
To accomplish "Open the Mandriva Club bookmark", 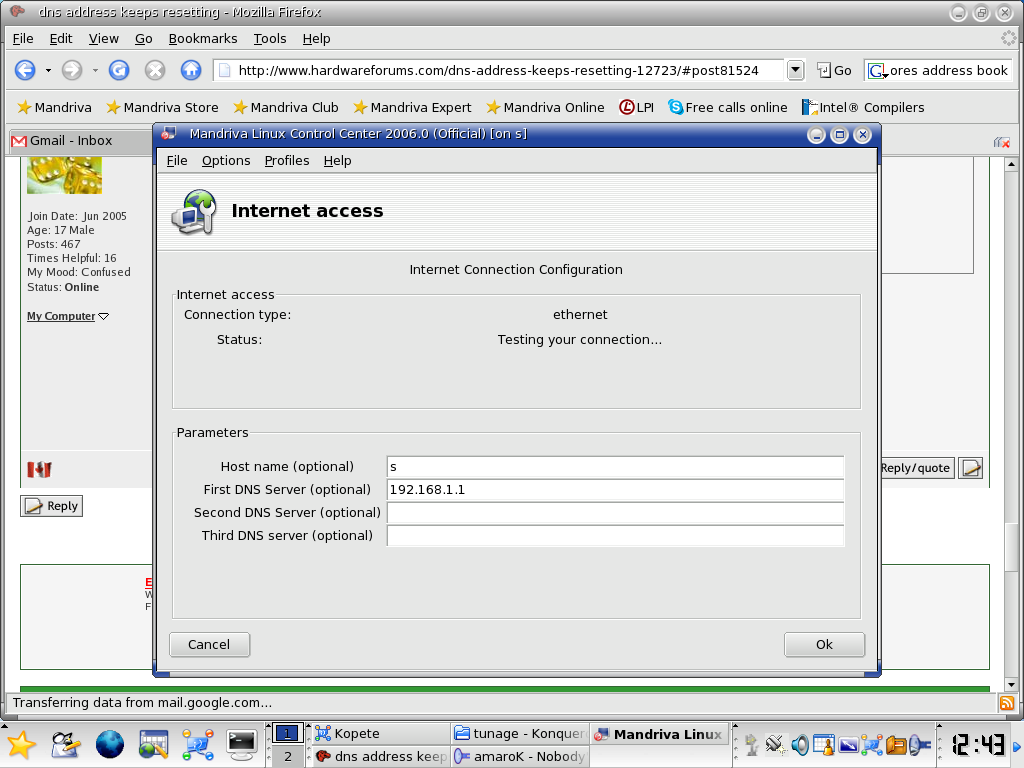I will coord(286,107).
